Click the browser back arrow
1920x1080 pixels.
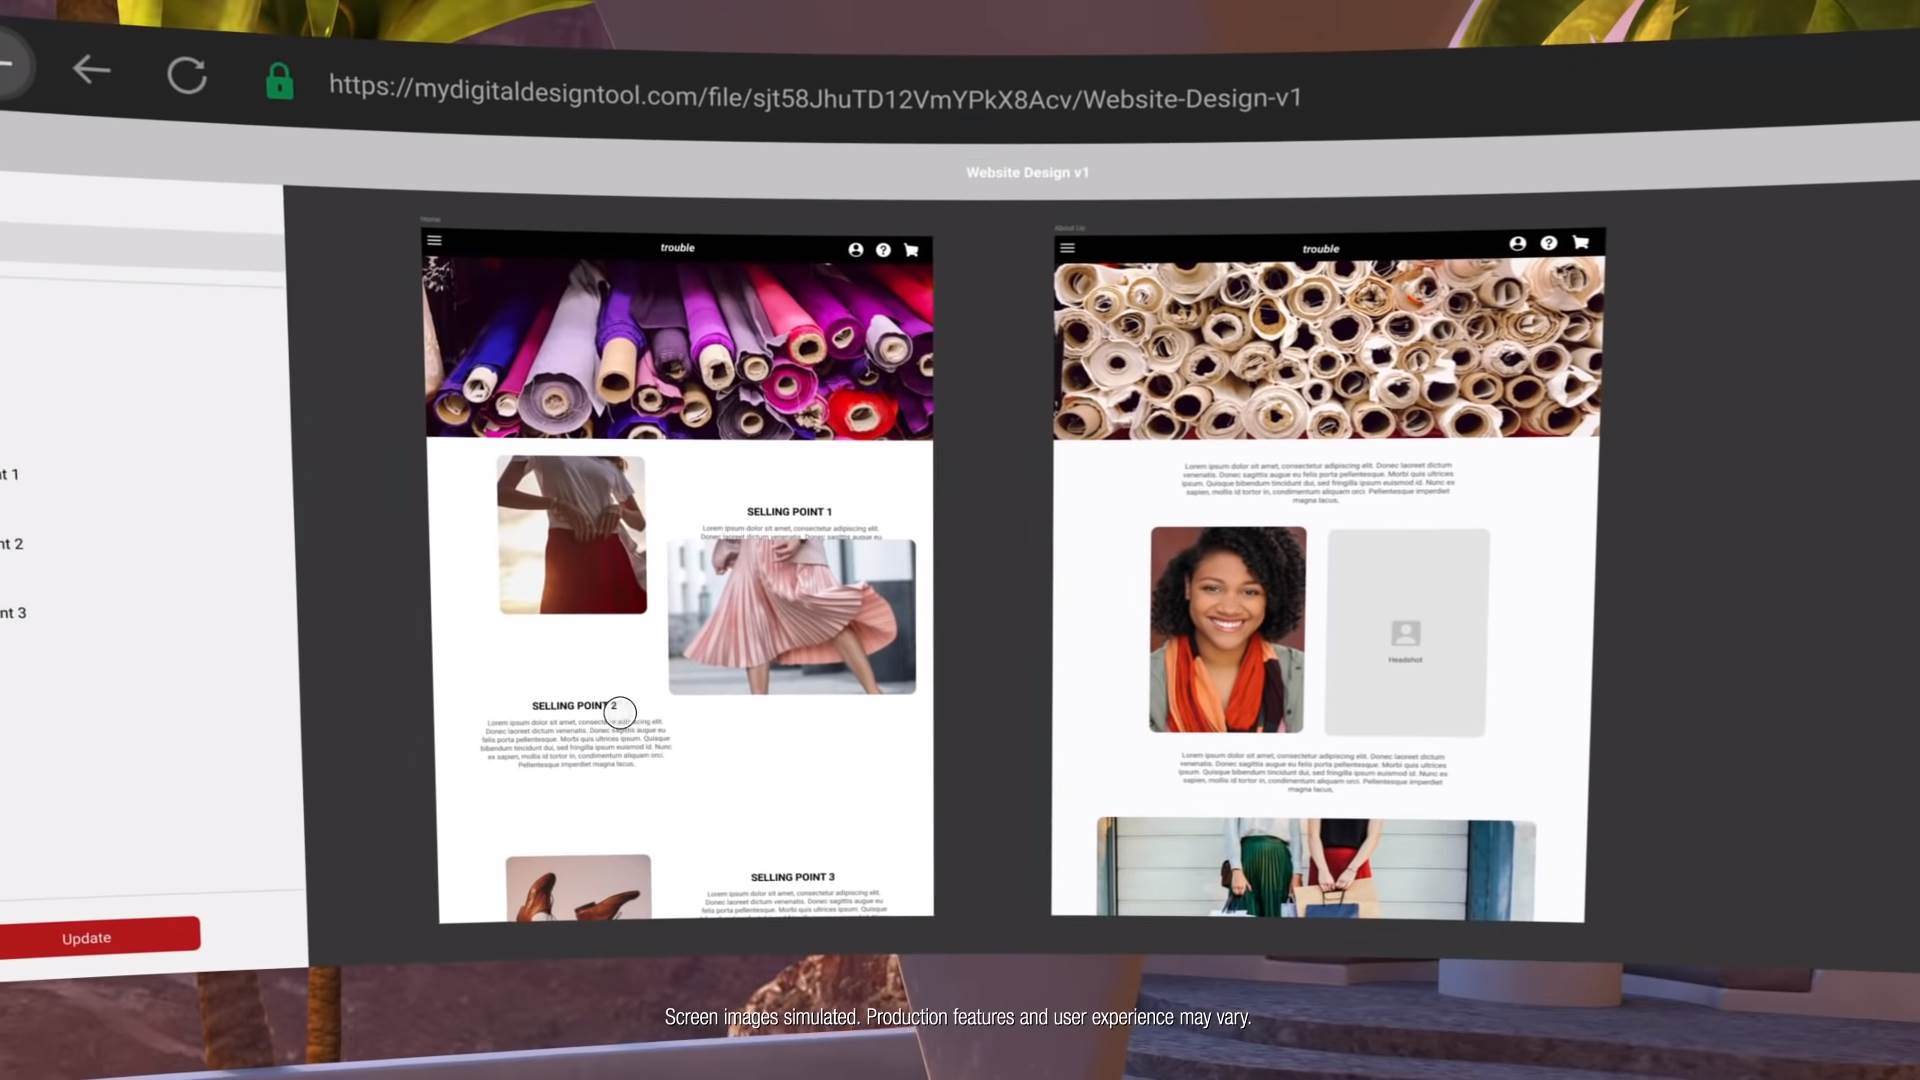pos(92,70)
